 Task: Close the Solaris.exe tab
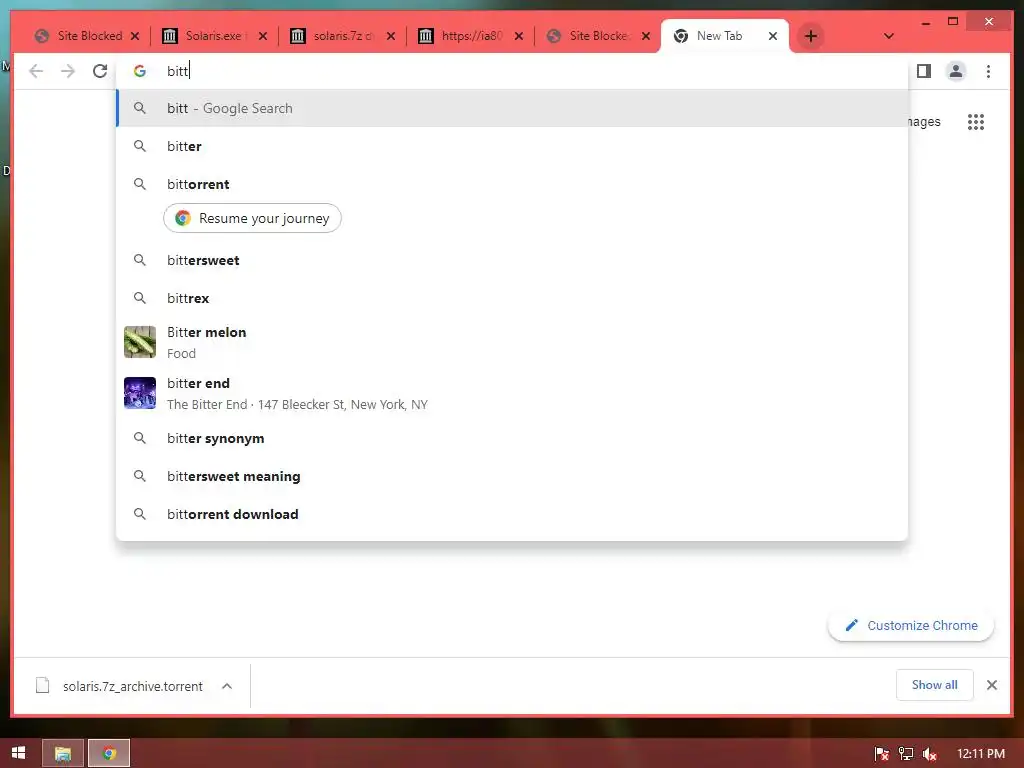pyautogui.click(x=263, y=36)
